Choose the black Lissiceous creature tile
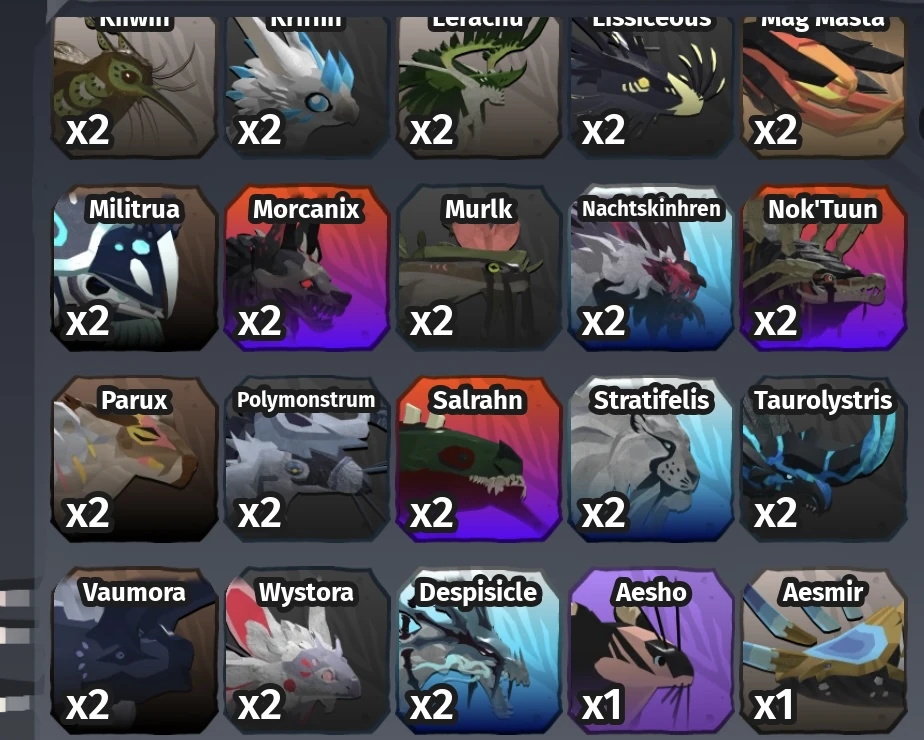 tap(651, 87)
